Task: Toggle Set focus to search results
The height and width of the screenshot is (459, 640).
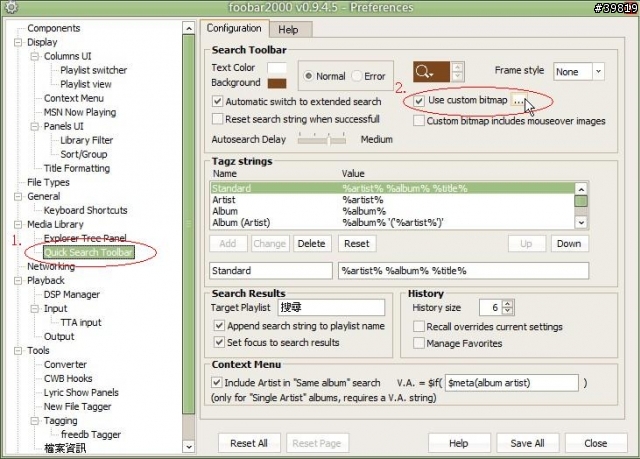Action: (219, 342)
